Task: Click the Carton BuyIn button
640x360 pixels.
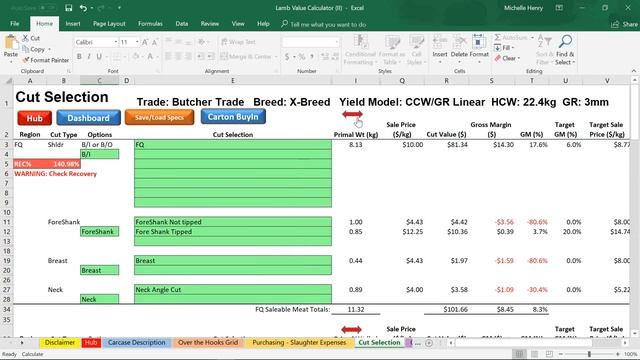Action: coord(233,117)
